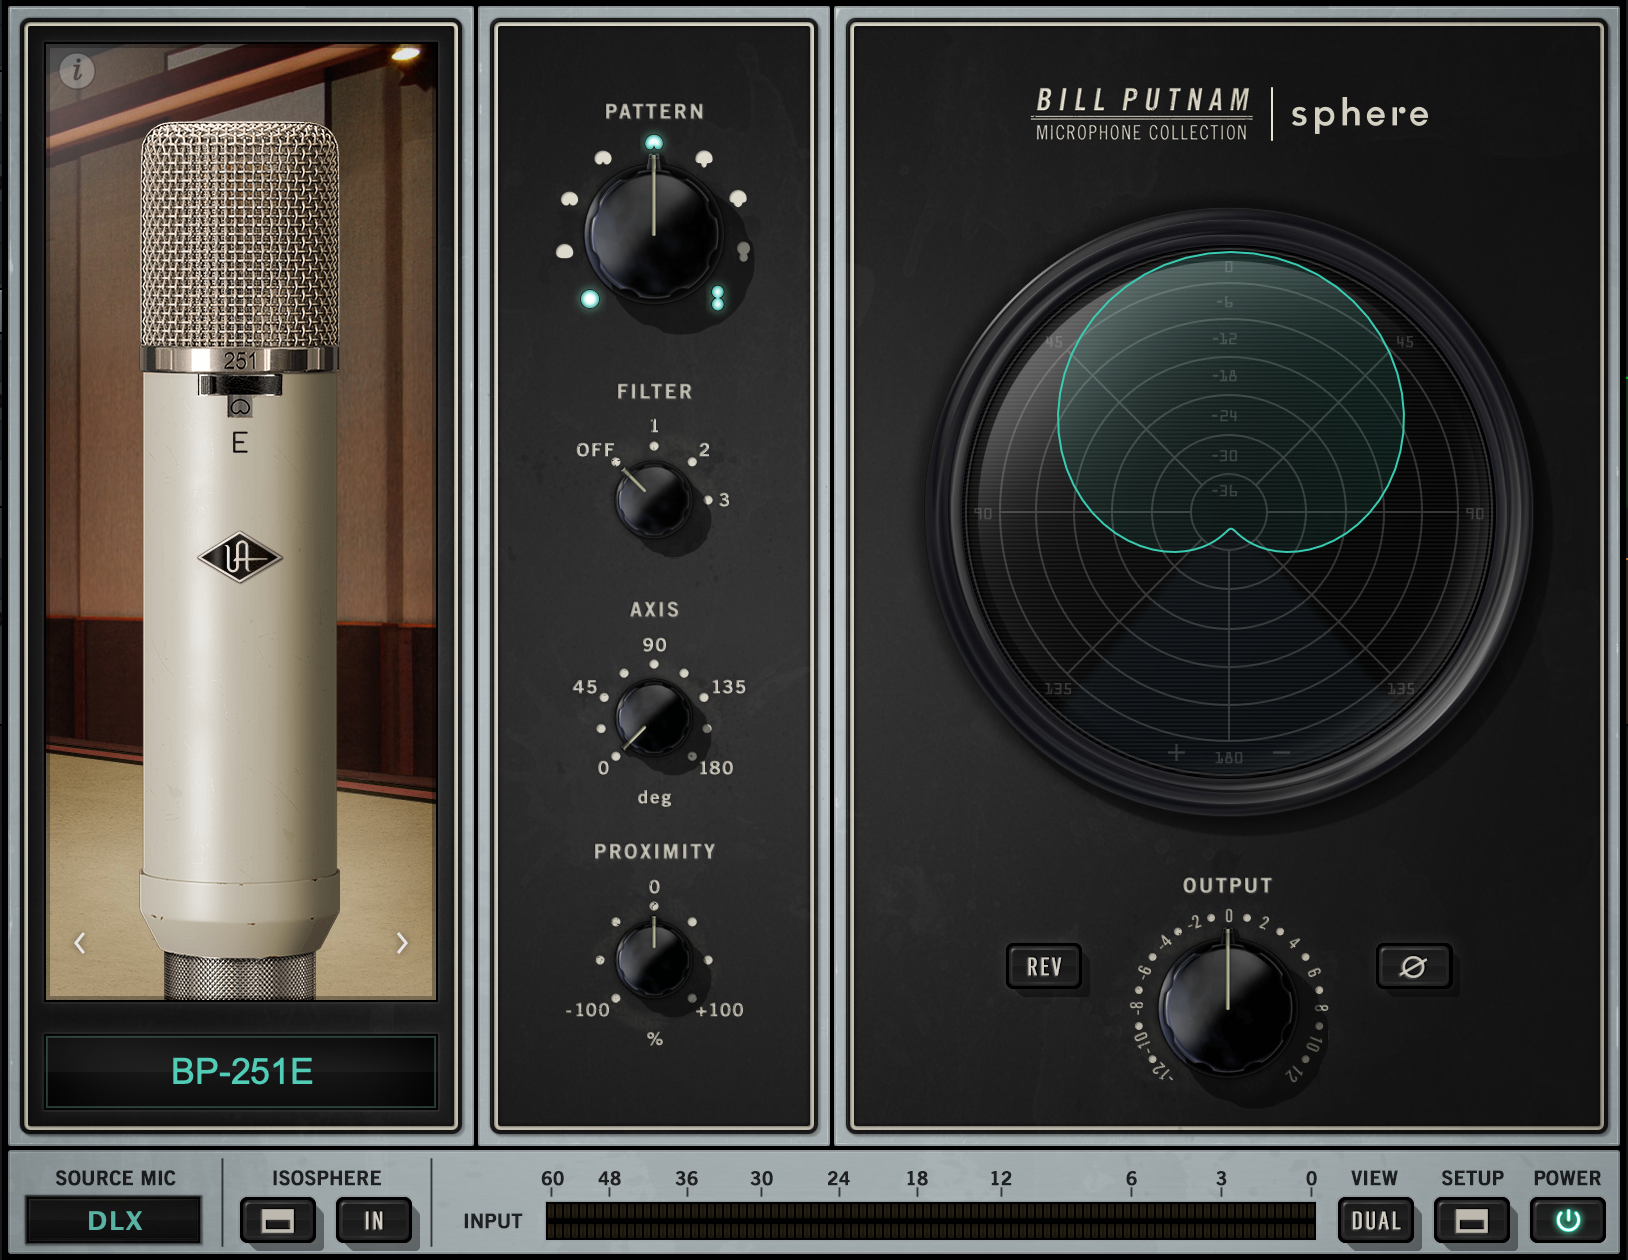Click the output scale -12 mark
1628x1260 pixels.
1162,1071
